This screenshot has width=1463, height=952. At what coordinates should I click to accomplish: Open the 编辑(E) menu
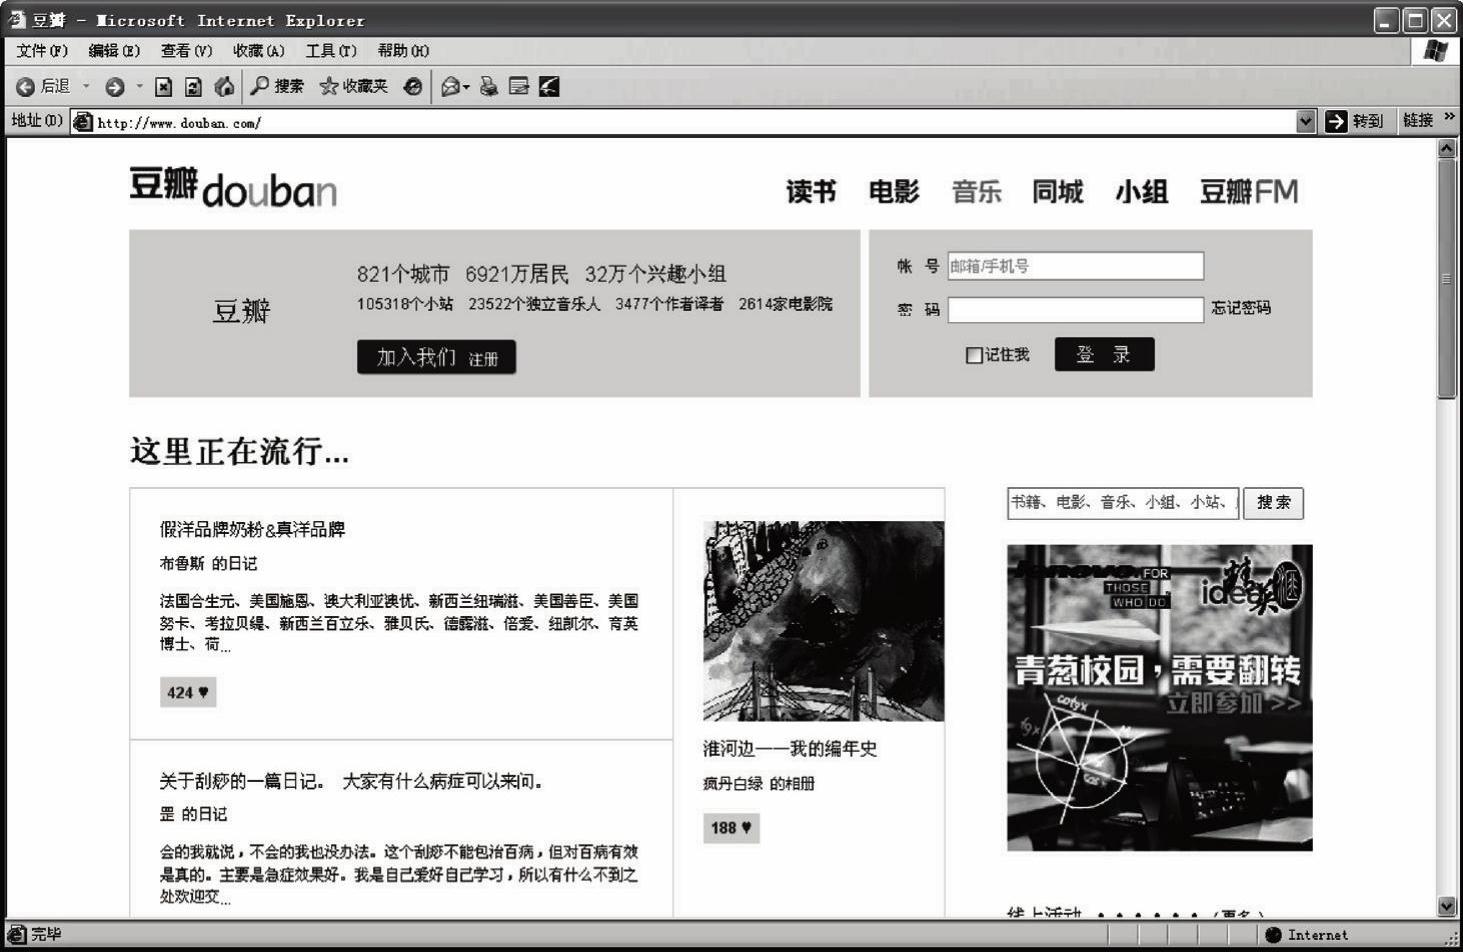click(115, 50)
